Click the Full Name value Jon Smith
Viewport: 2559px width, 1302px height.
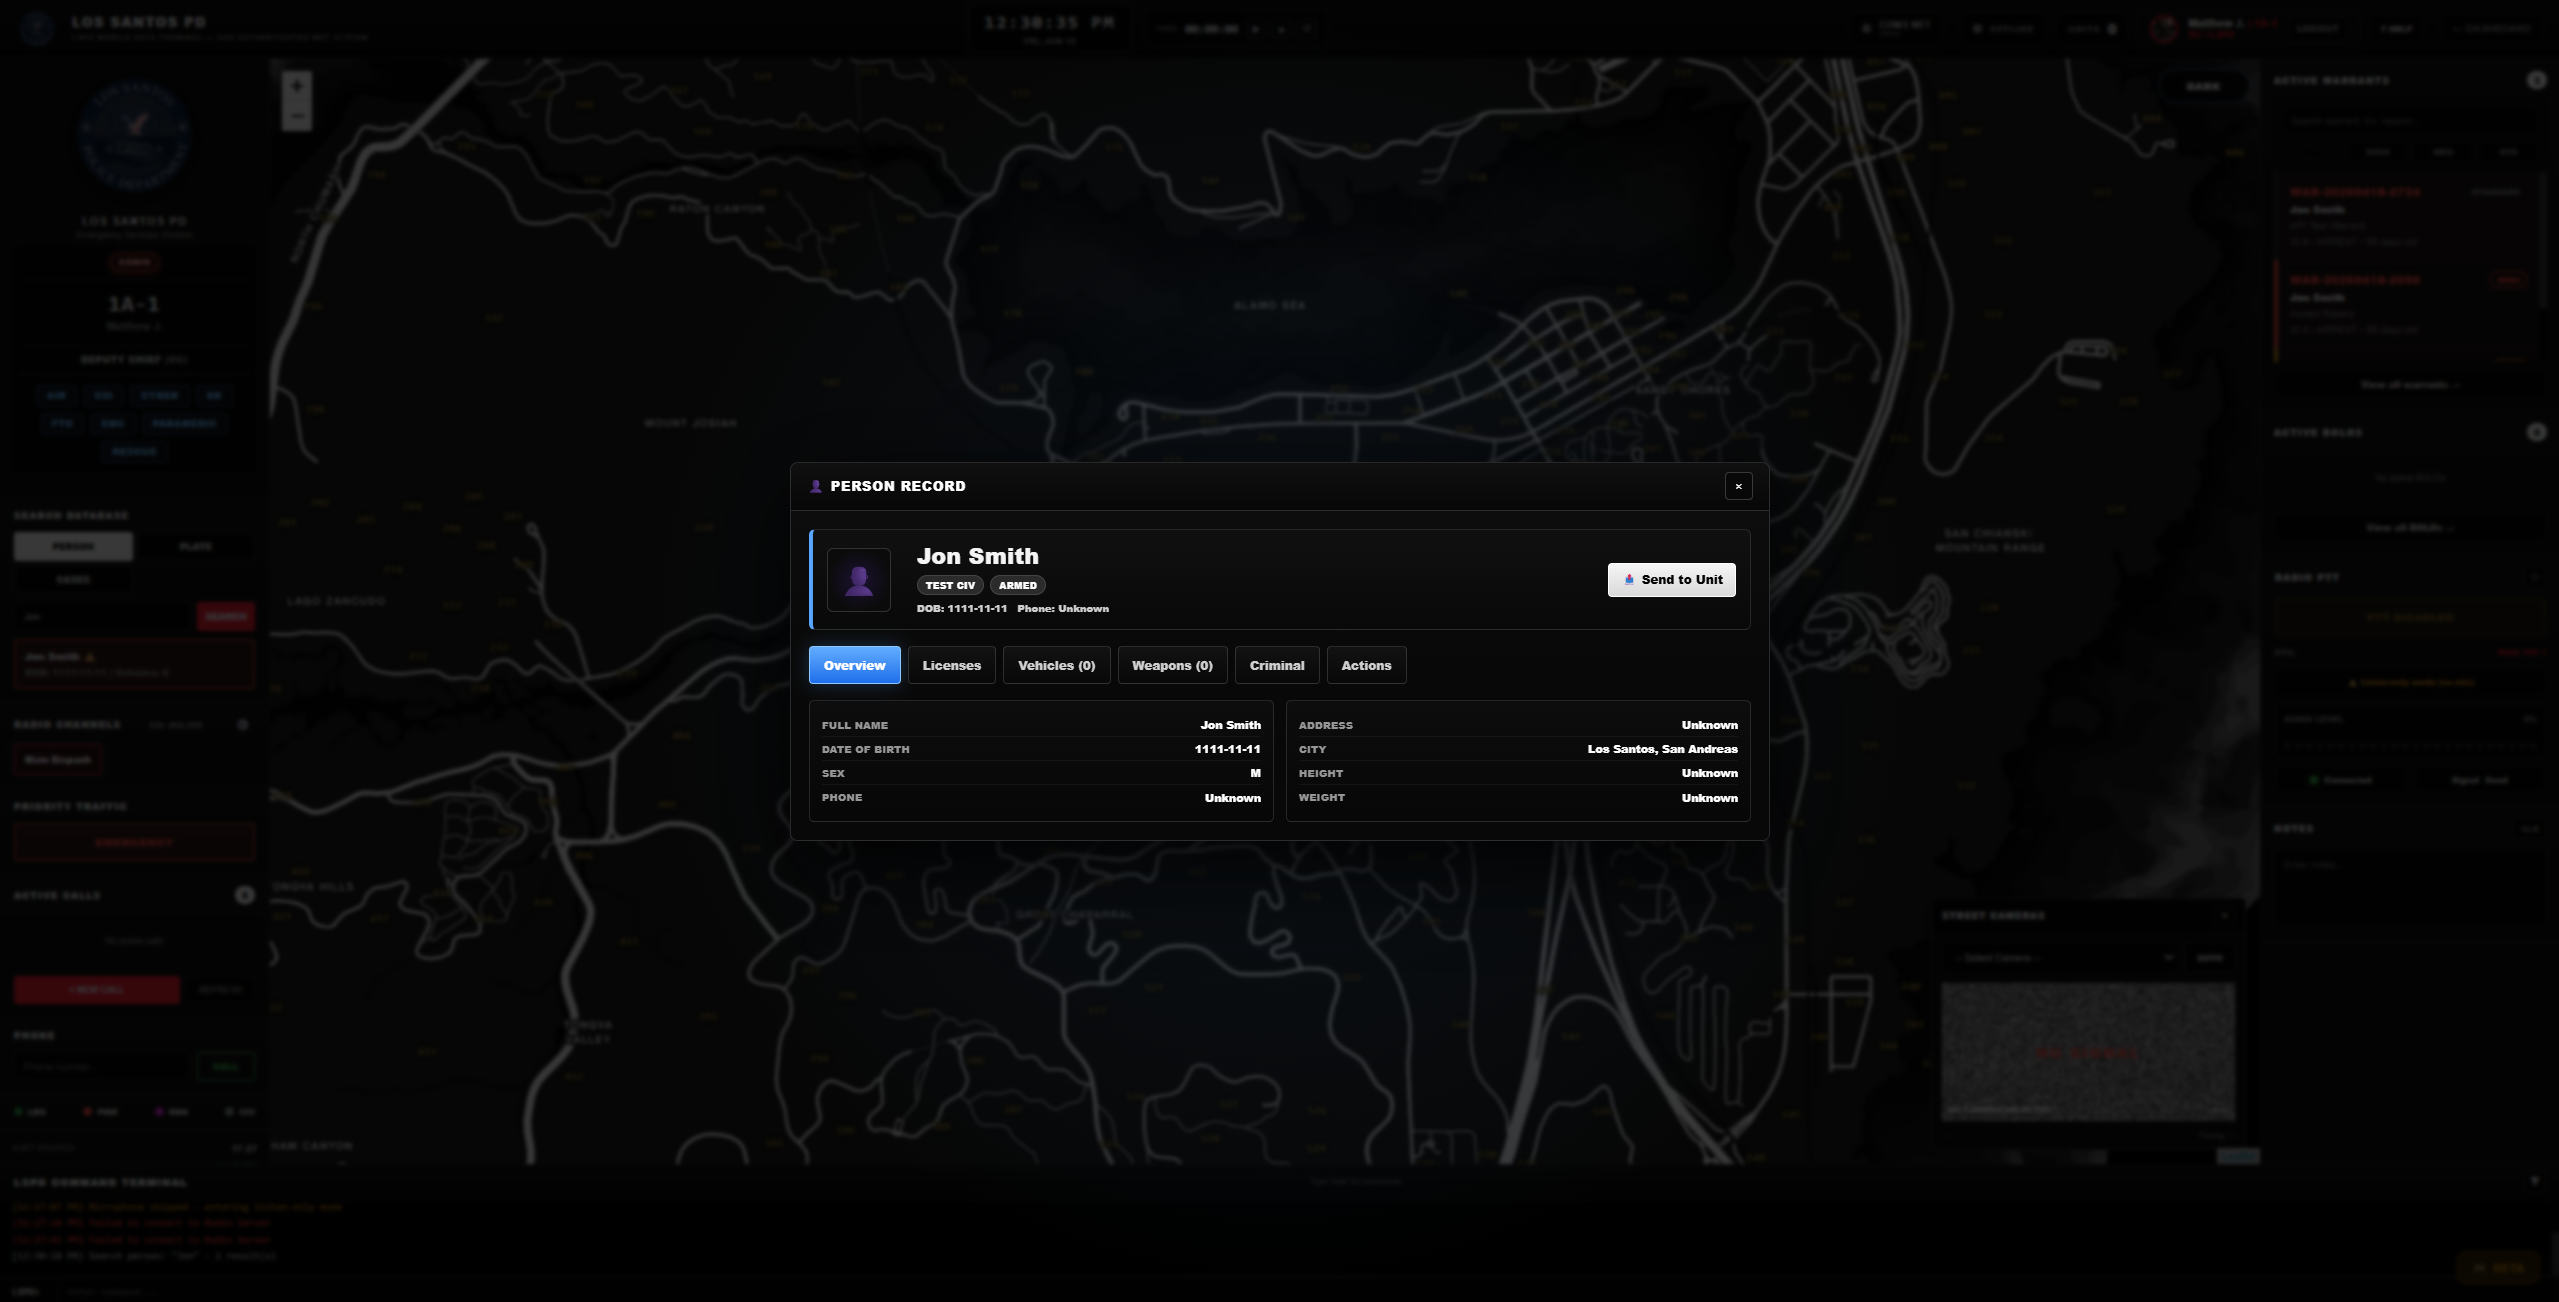coord(1230,725)
